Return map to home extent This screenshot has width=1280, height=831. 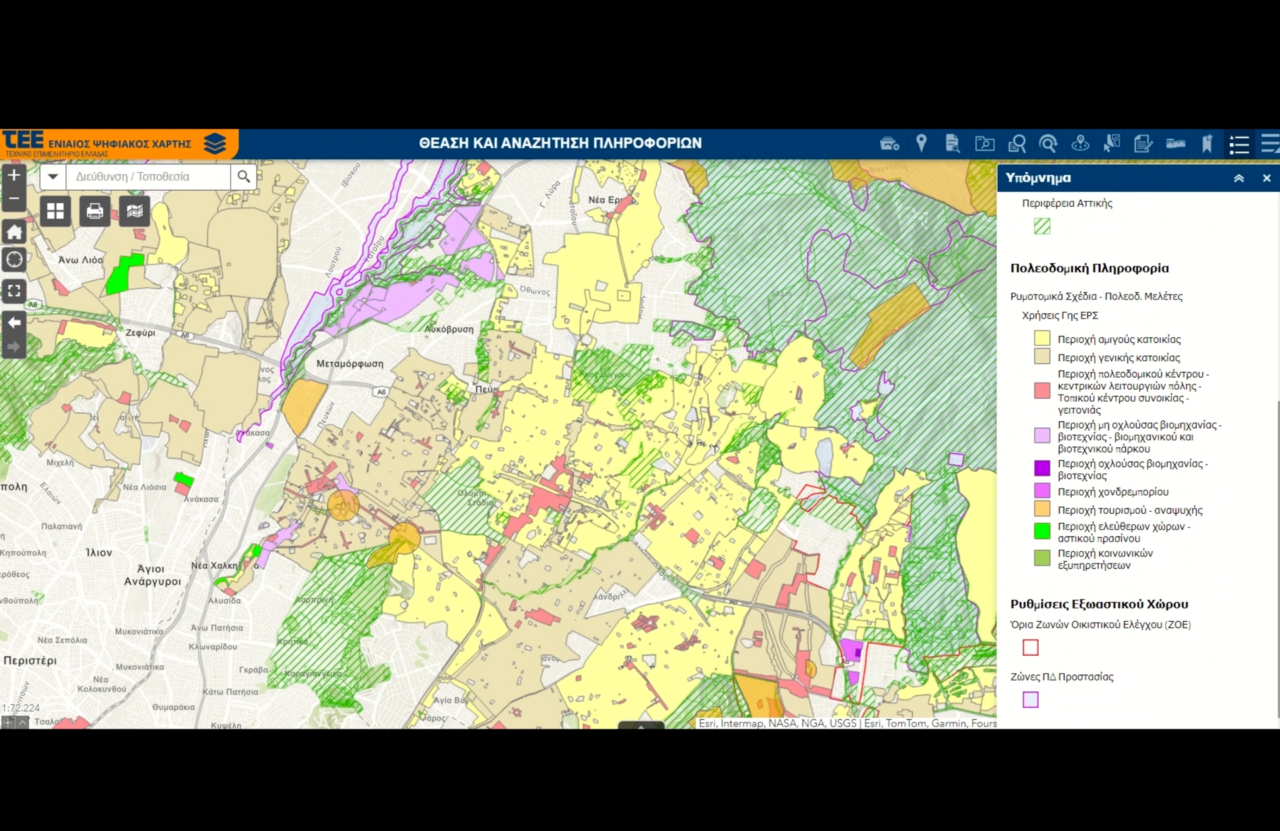point(14,232)
